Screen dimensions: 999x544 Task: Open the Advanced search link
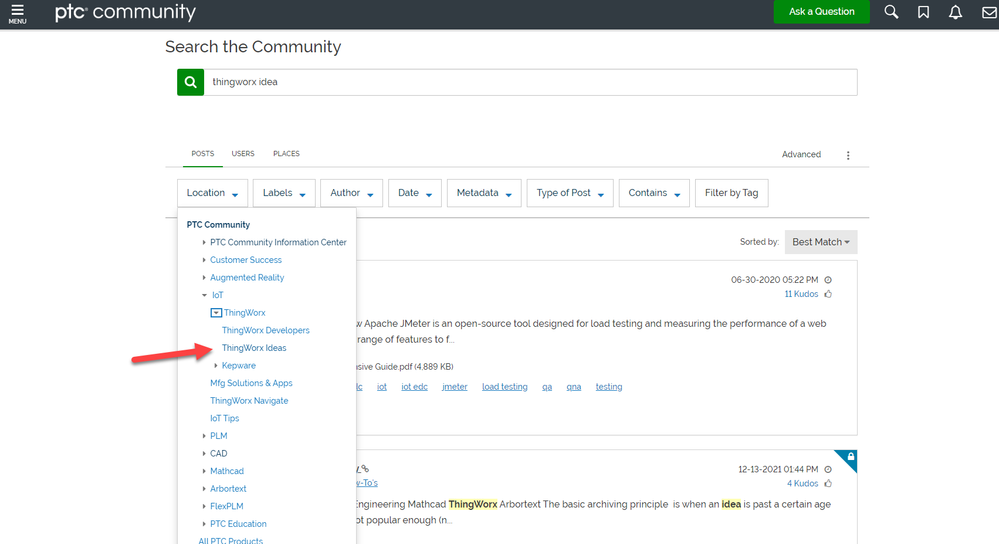pos(801,154)
